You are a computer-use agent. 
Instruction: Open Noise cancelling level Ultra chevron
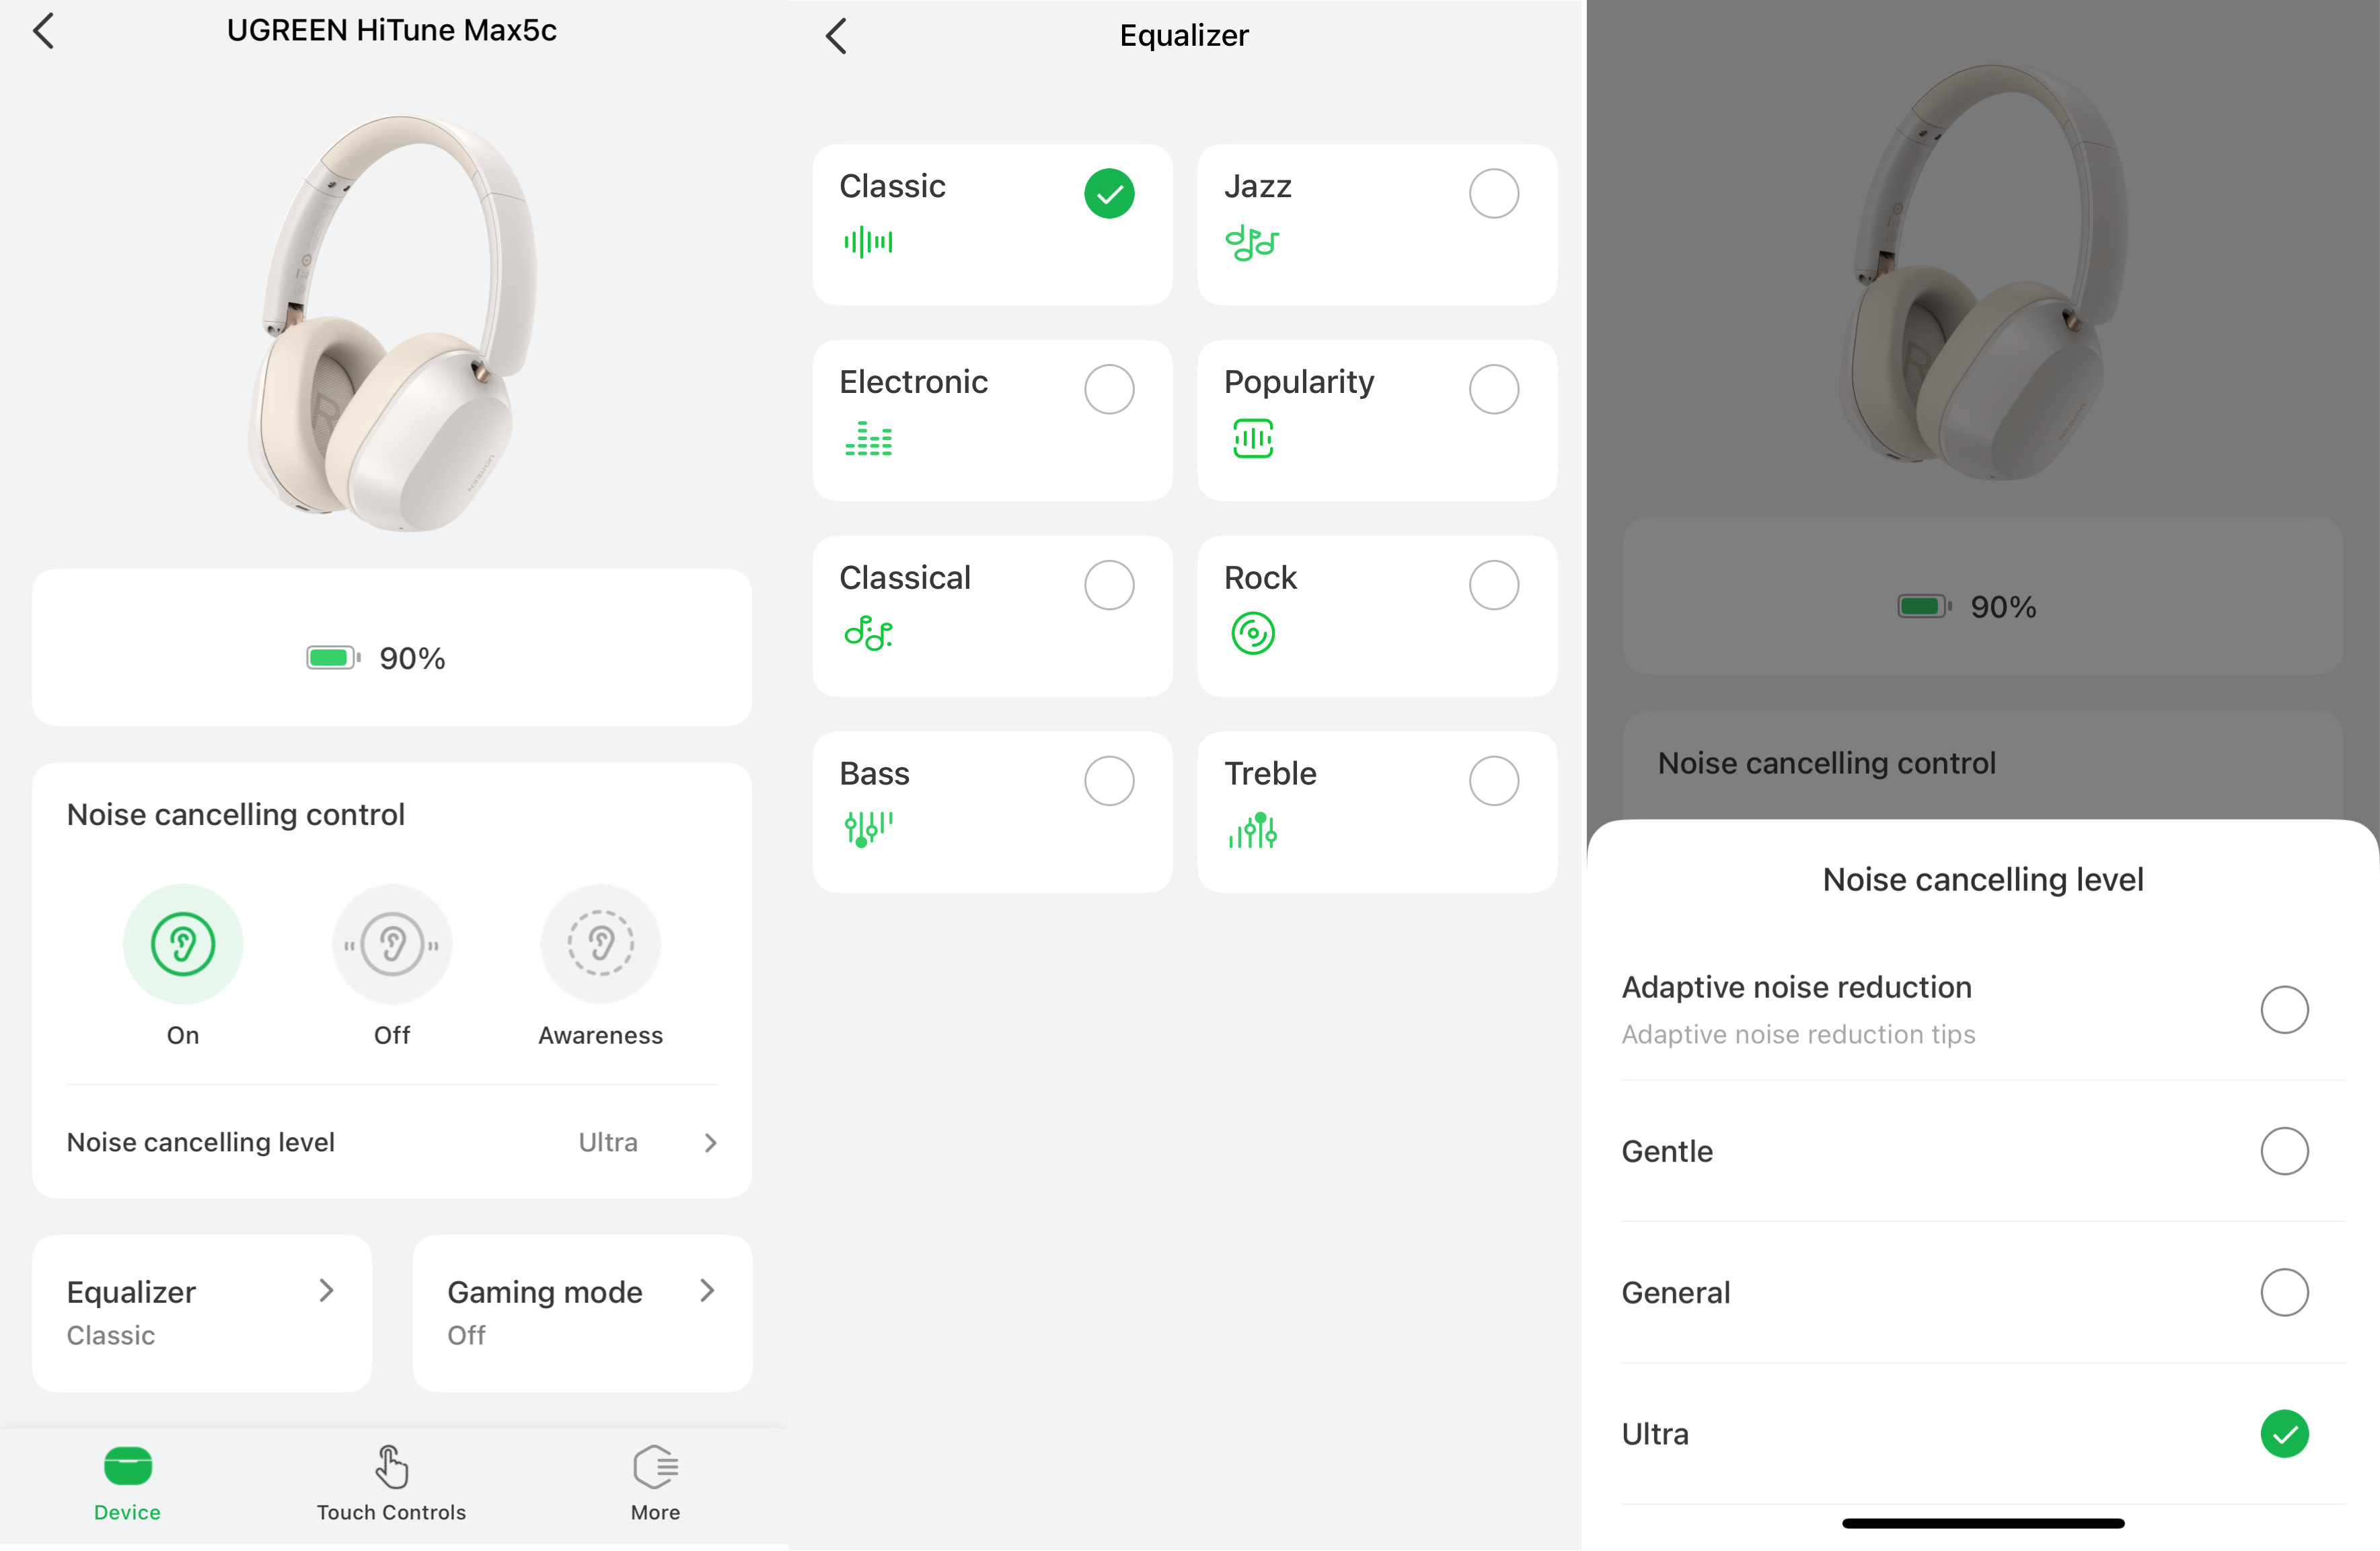pos(710,1143)
